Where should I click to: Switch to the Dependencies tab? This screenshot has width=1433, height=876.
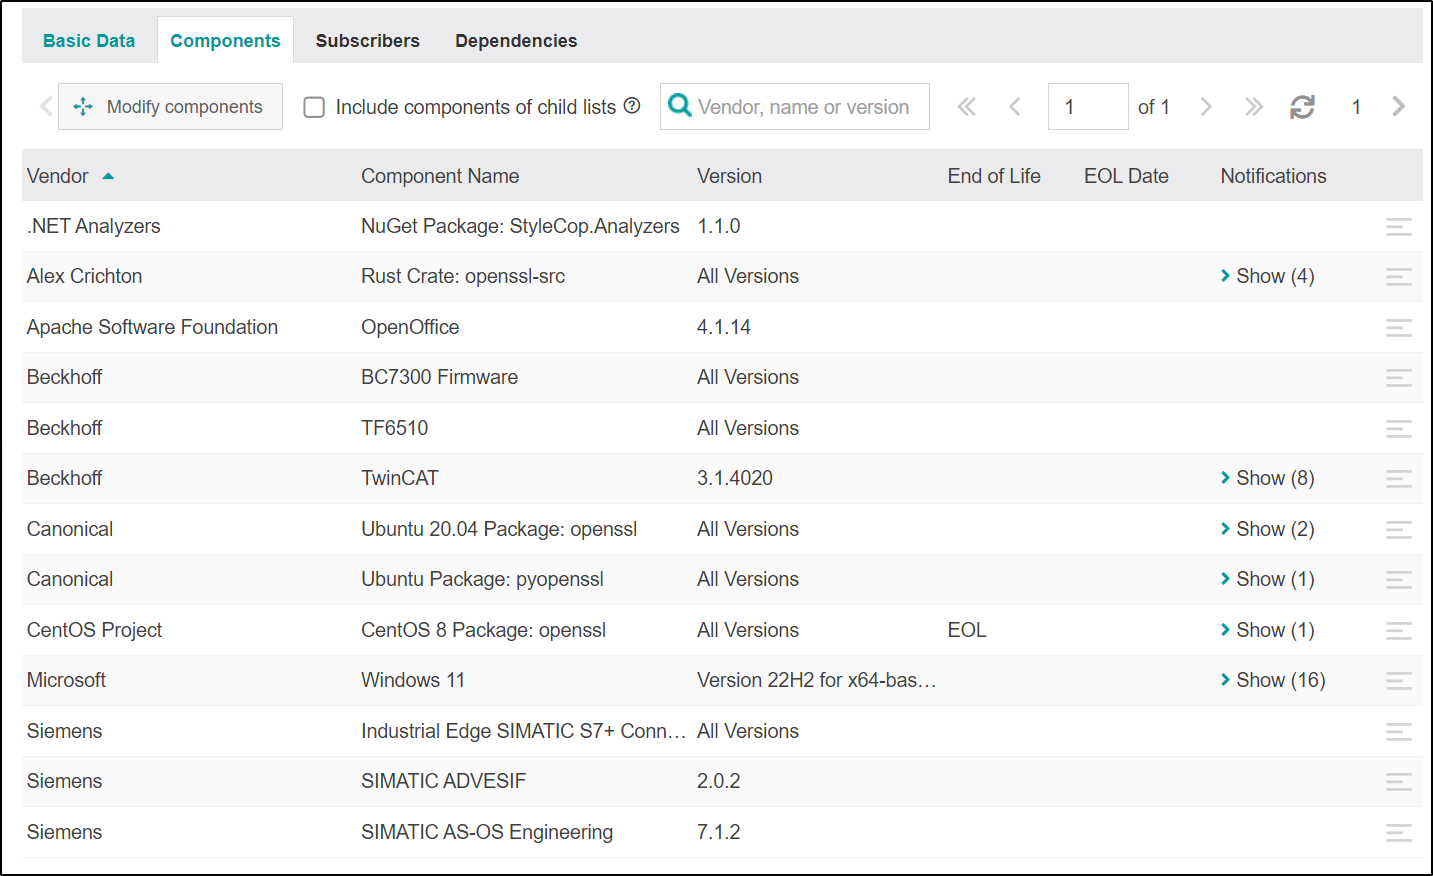tap(516, 41)
